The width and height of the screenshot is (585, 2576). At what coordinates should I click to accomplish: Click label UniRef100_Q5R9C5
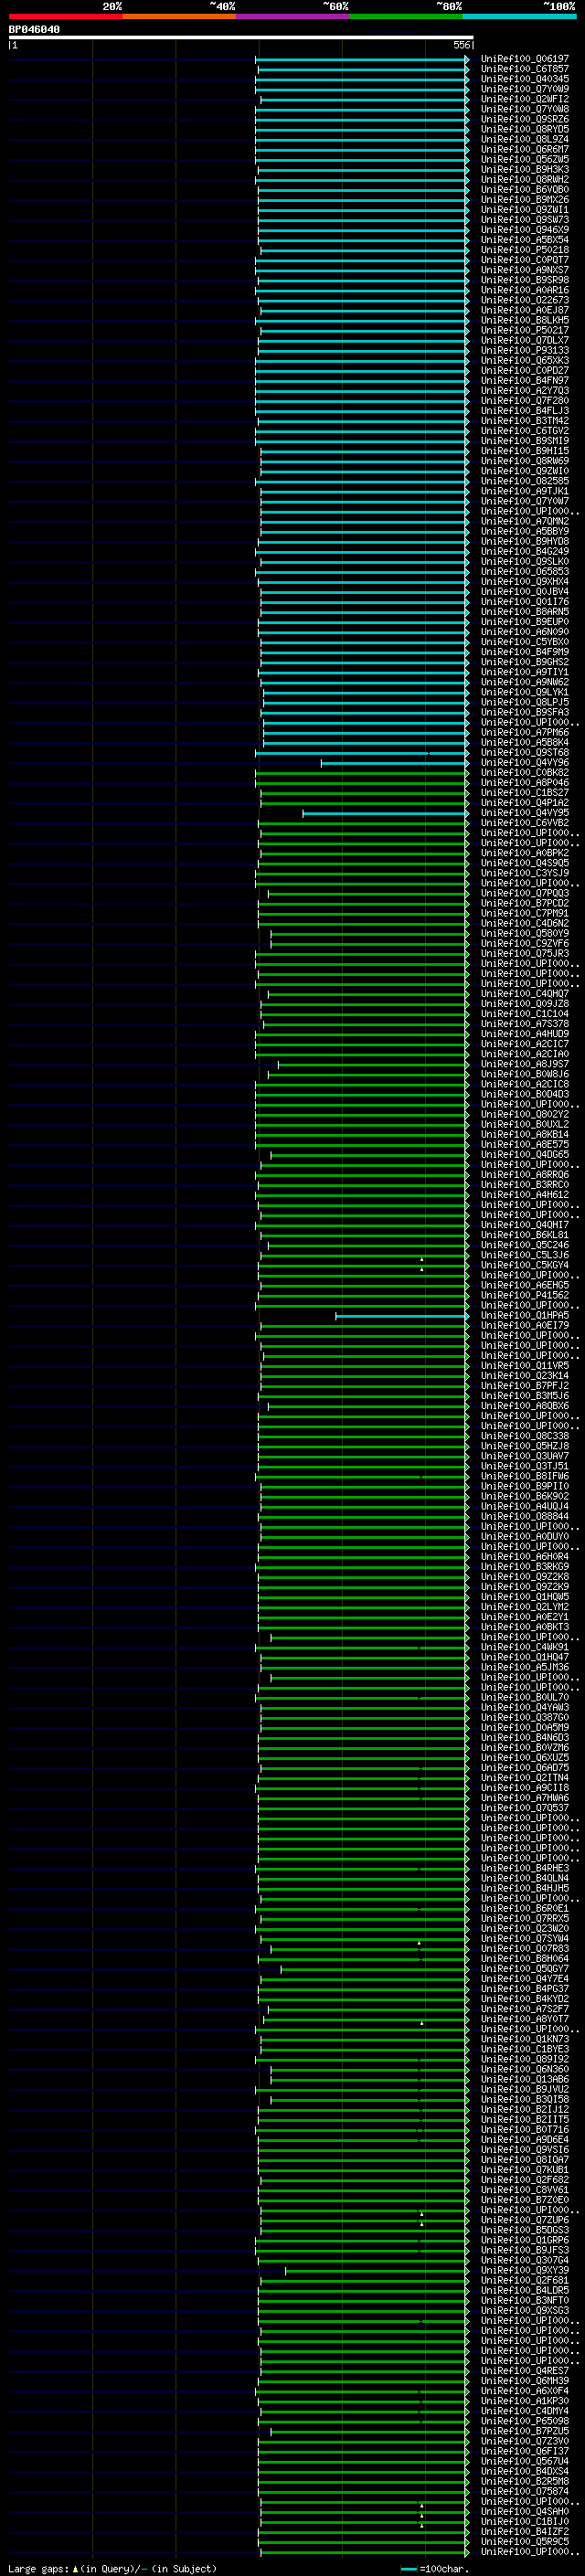coord(525,2542)
